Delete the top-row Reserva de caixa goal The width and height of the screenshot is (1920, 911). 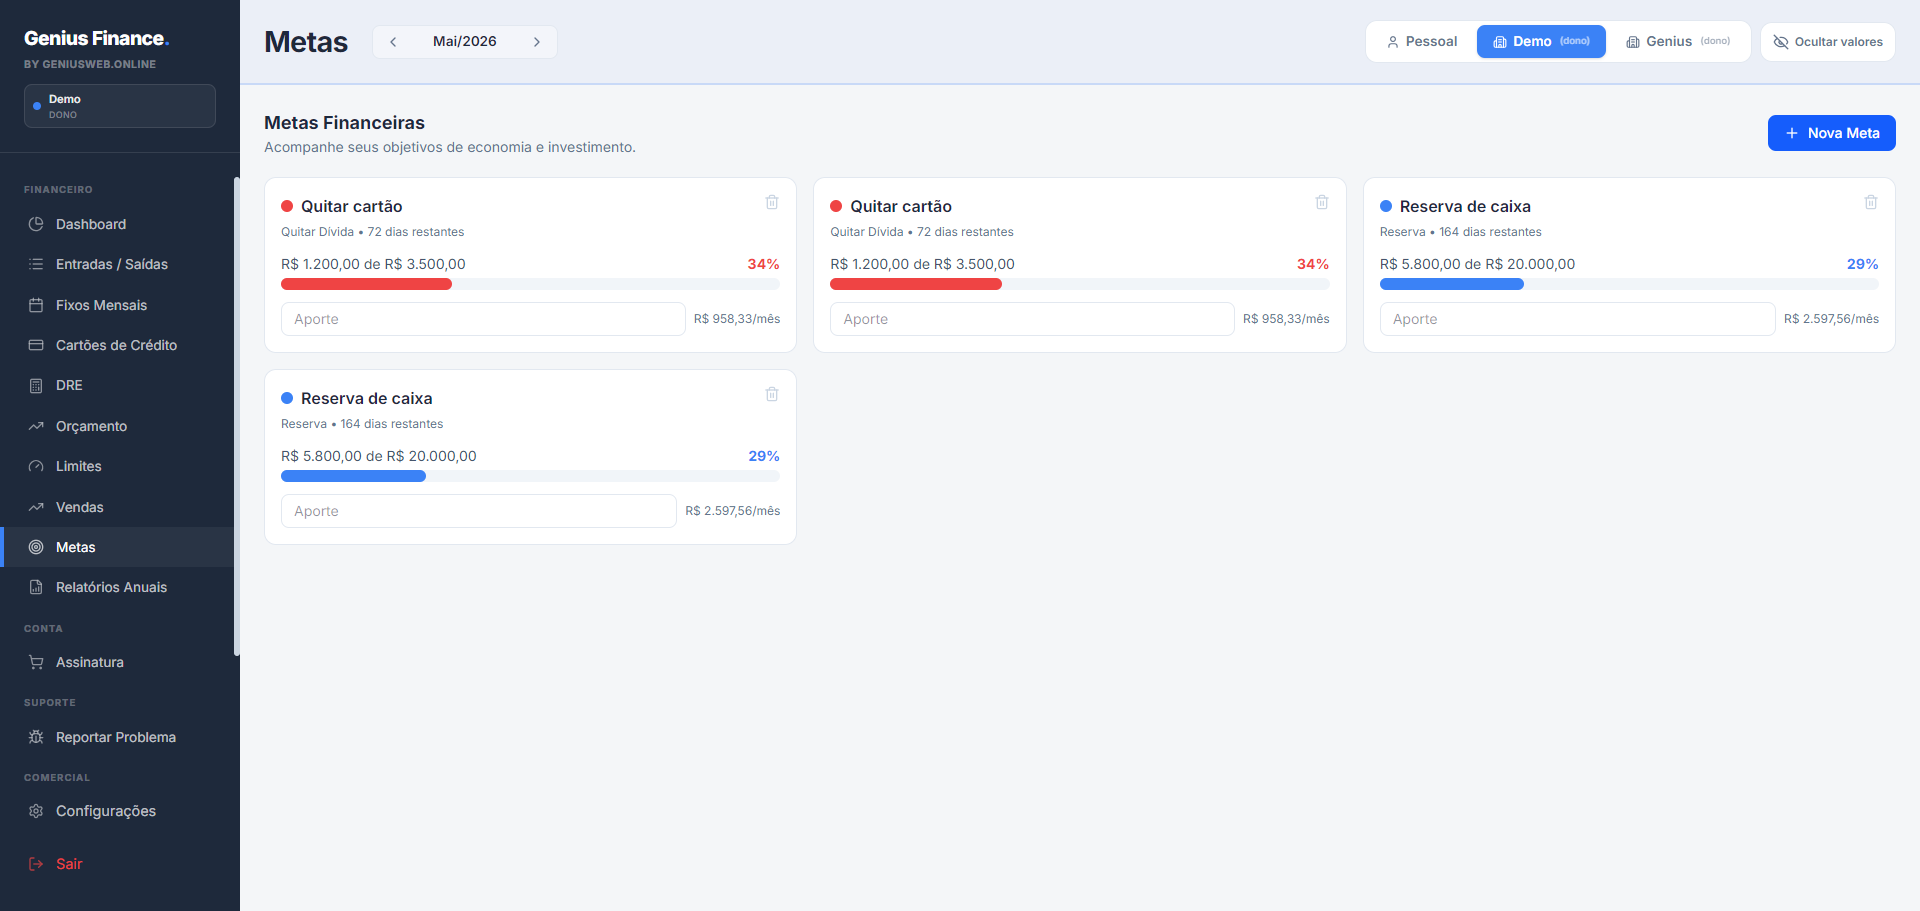1871,202
